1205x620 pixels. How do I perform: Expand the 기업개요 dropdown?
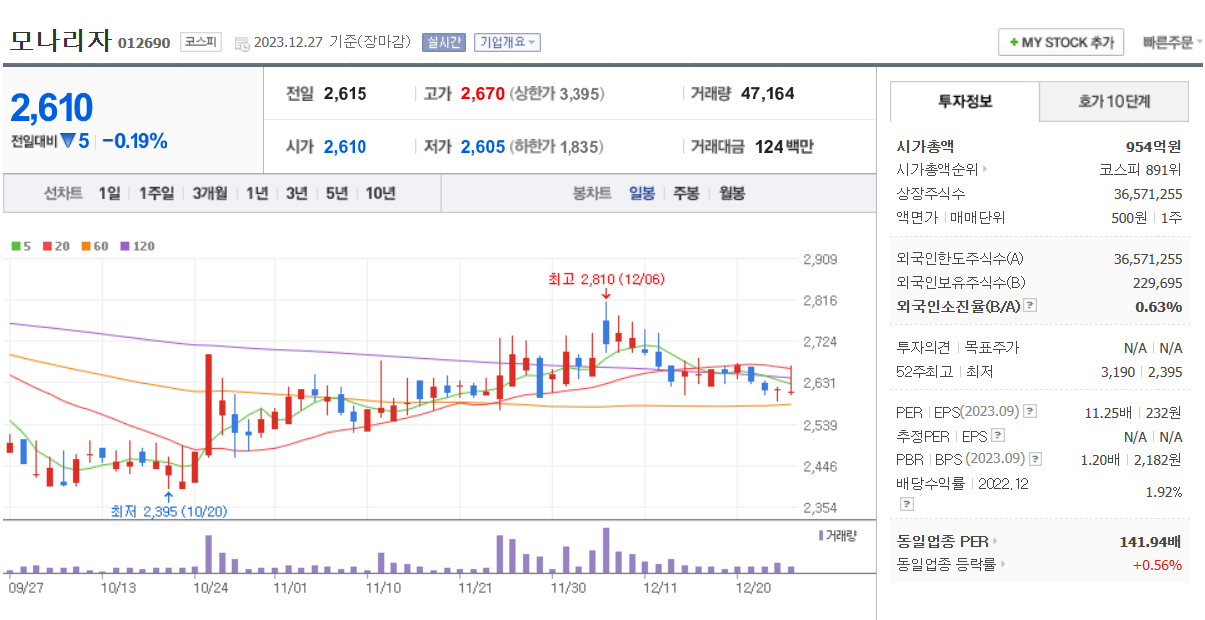[507, 42]
